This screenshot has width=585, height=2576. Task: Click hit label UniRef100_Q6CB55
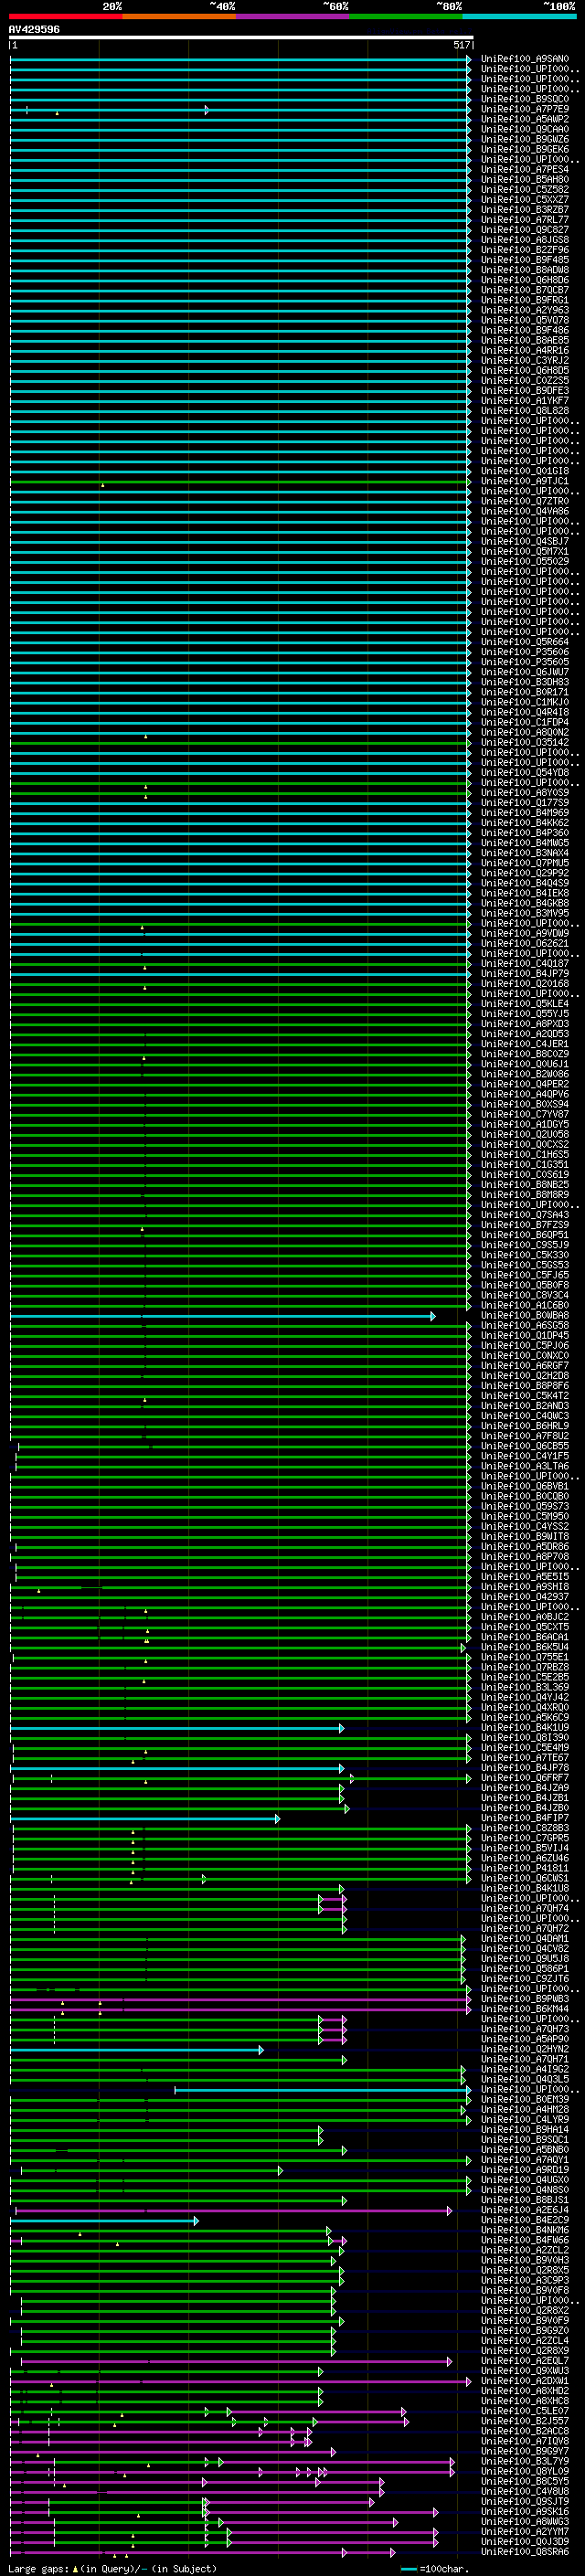click(x=525, y=1446)
